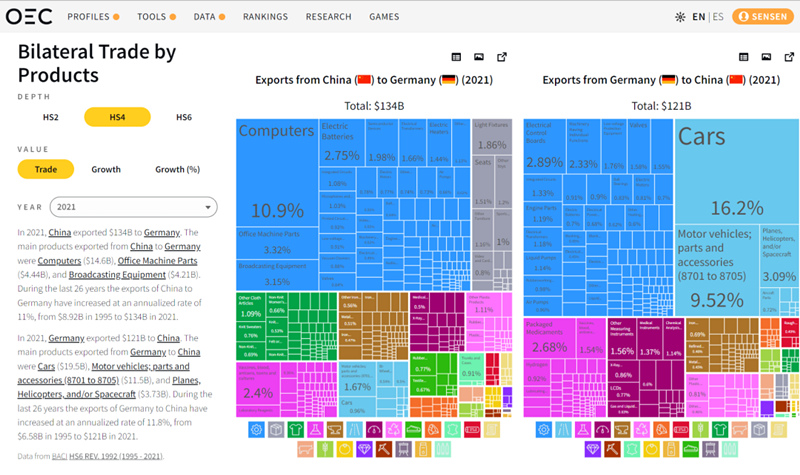Click the SENSEN account button
Screen dimensions: 800x475
click(761, 17)
